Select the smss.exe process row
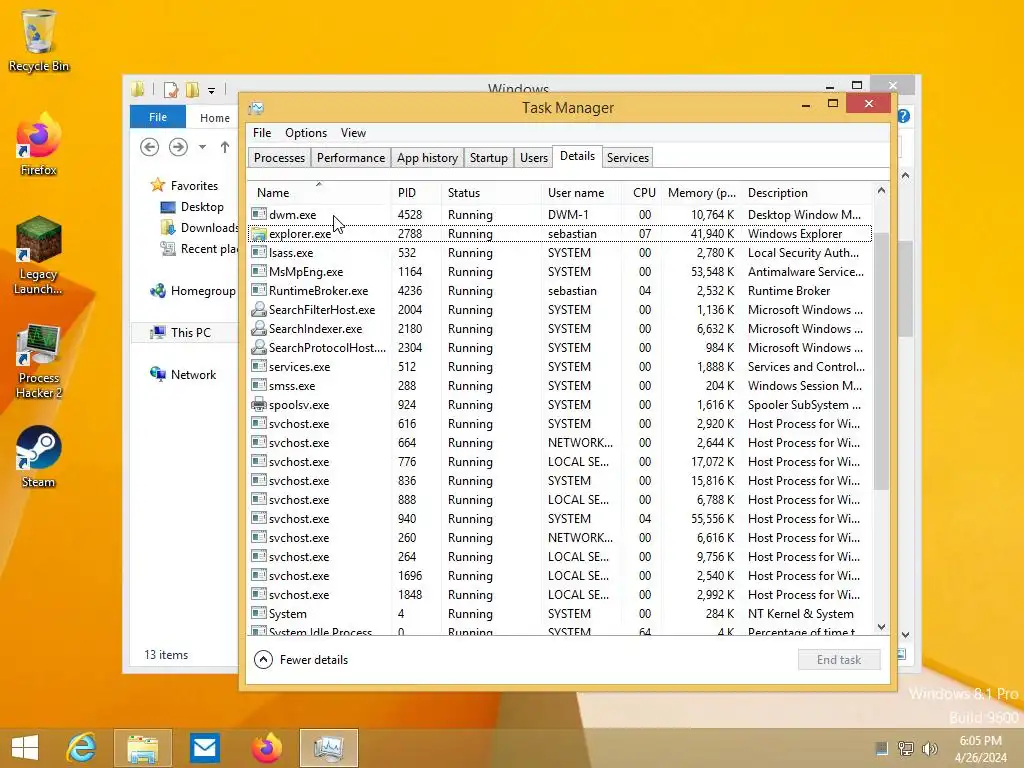Screen dimensions: 1024x768 tap(560, 385)
